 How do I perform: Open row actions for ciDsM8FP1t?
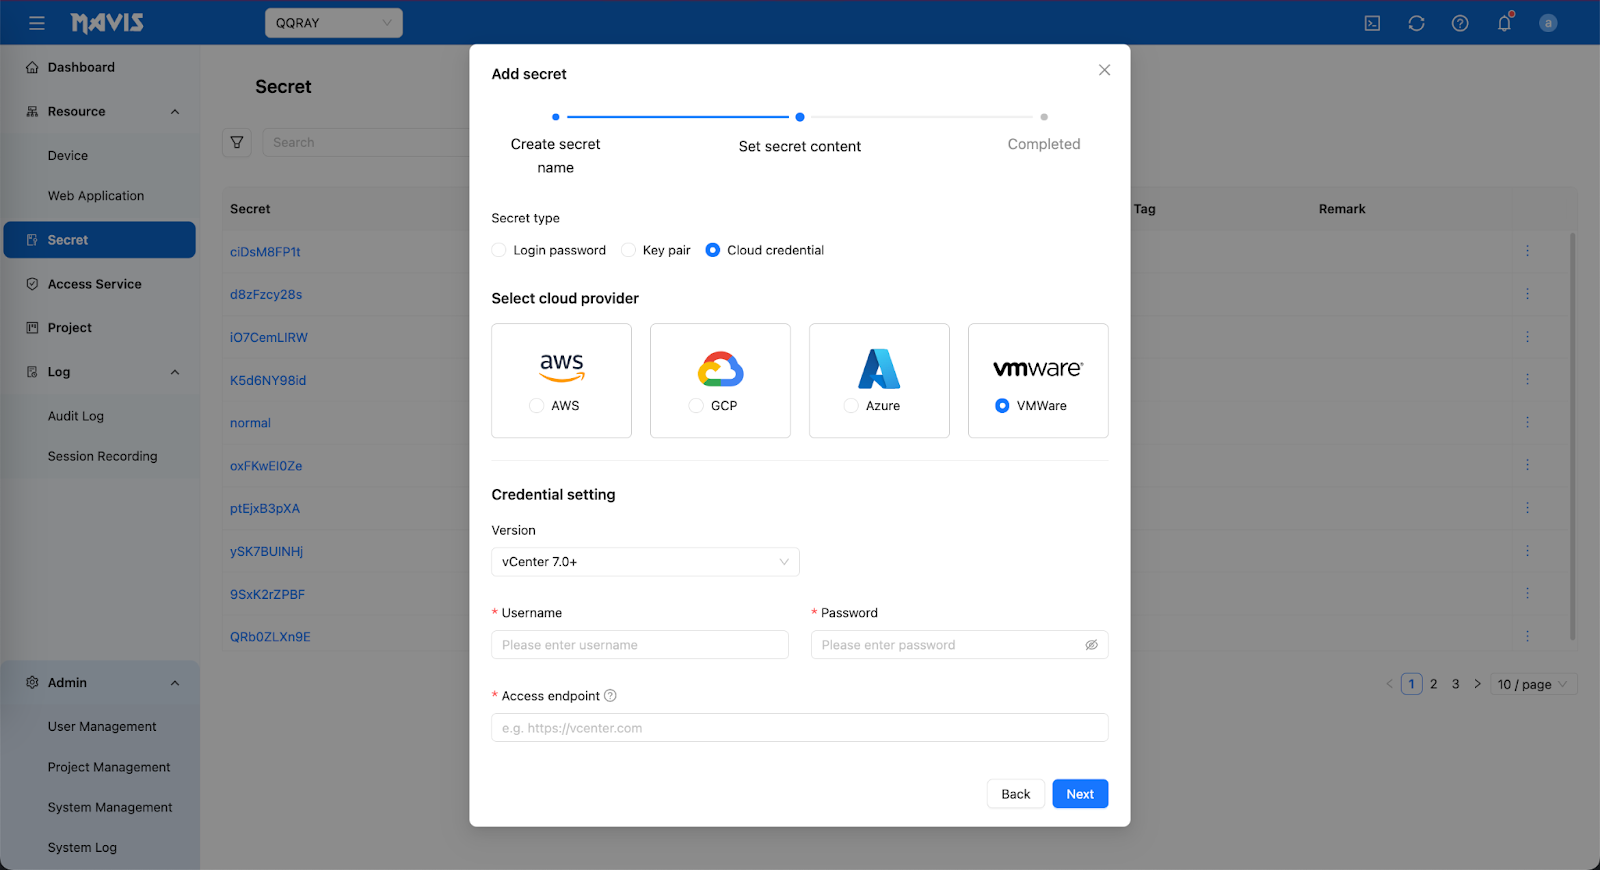[1527, 251]
